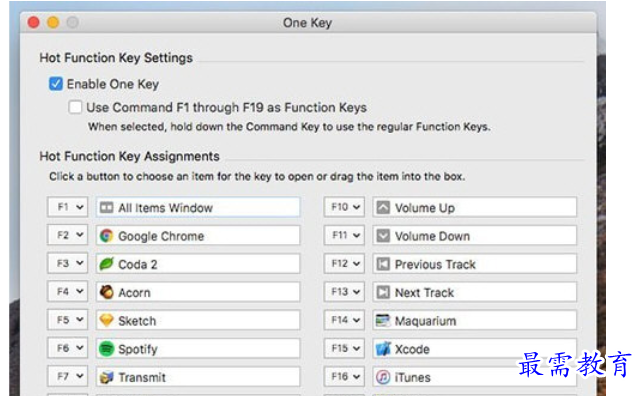Click the Transmit assignment box
Image resolution: width=640 pixels, height=396 pixels.
pos(198,377)
